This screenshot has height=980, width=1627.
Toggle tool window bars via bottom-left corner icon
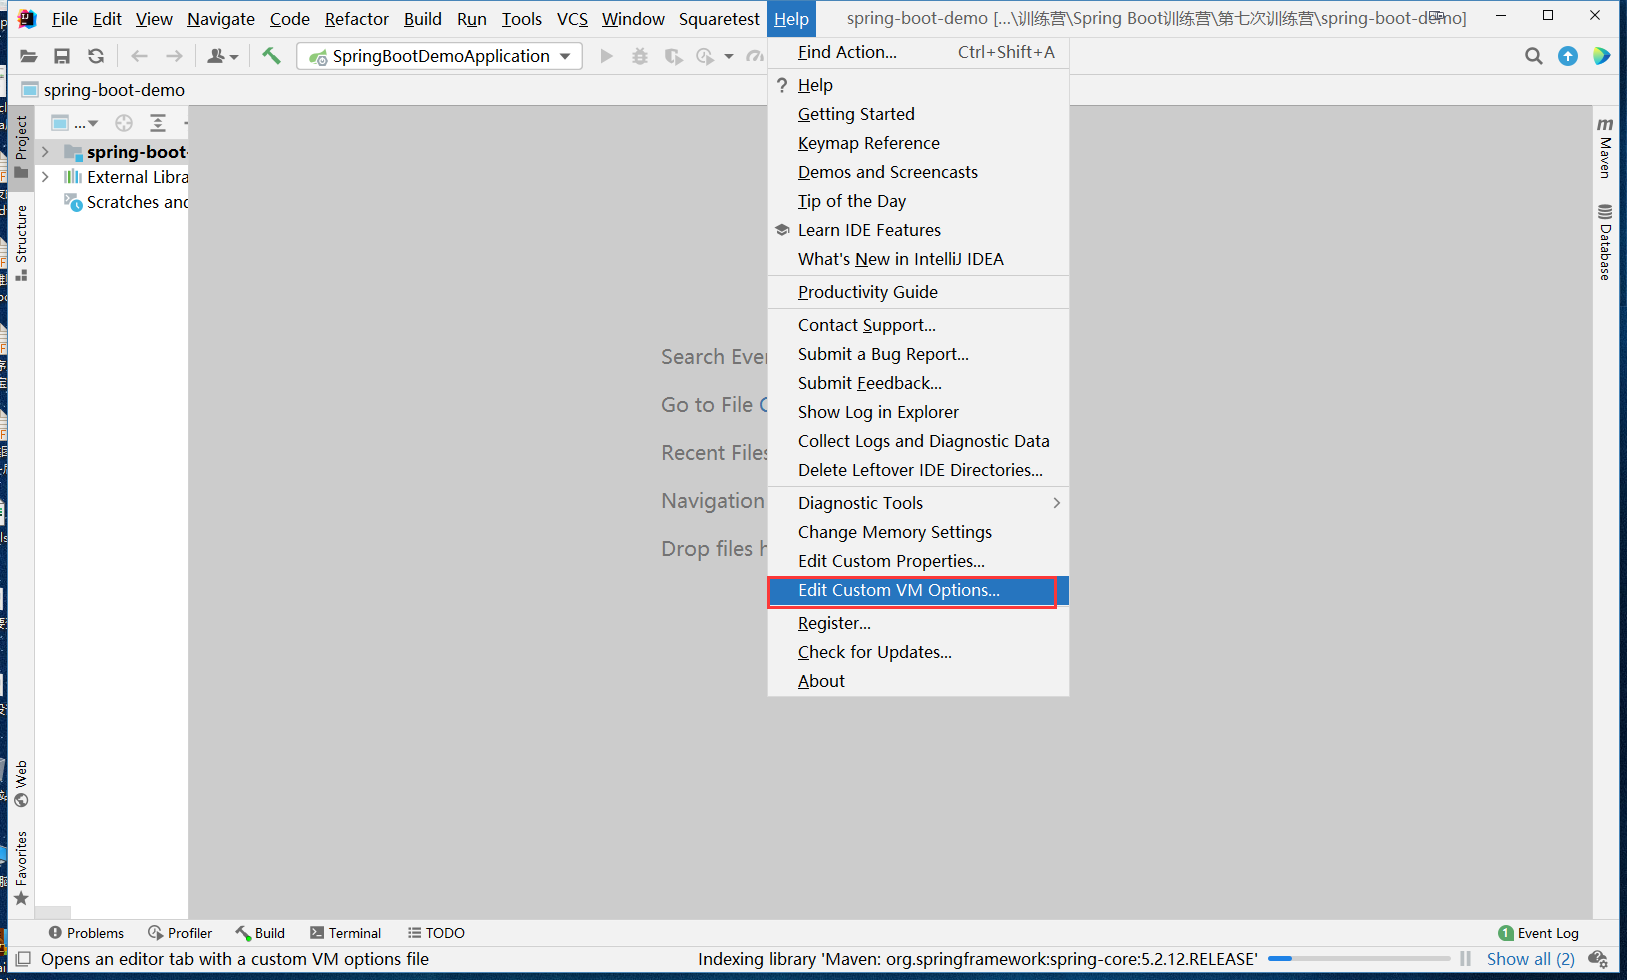pyautogui.click(x=23, y=959)
